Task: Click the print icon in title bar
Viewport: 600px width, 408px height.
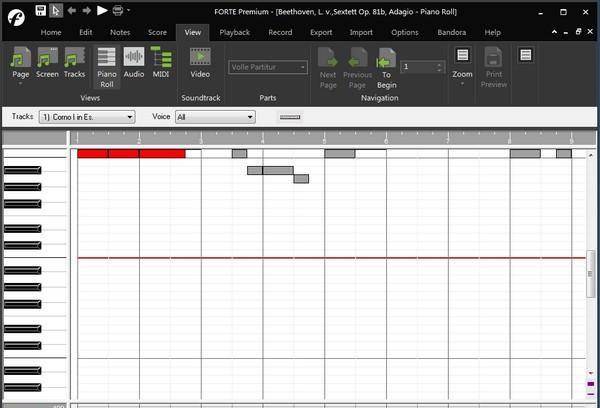Action: (118, 11)
